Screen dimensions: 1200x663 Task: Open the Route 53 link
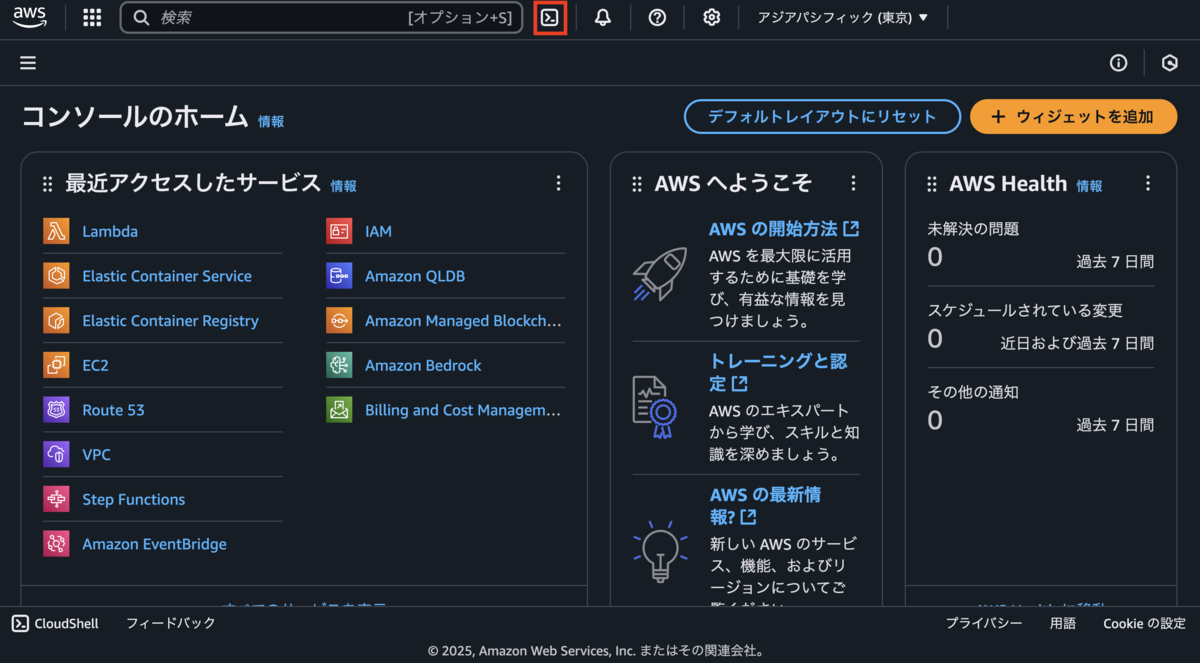(113, 410)
